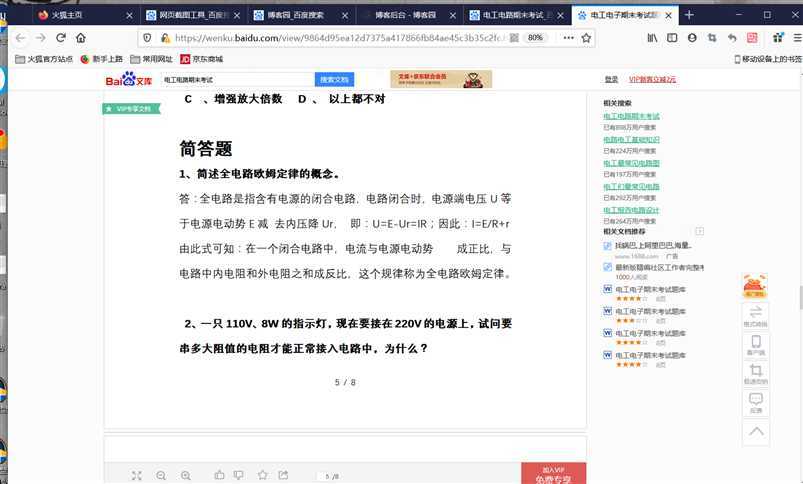Click the feedback chat icon in floating sidebar

(x=755, y=402)
